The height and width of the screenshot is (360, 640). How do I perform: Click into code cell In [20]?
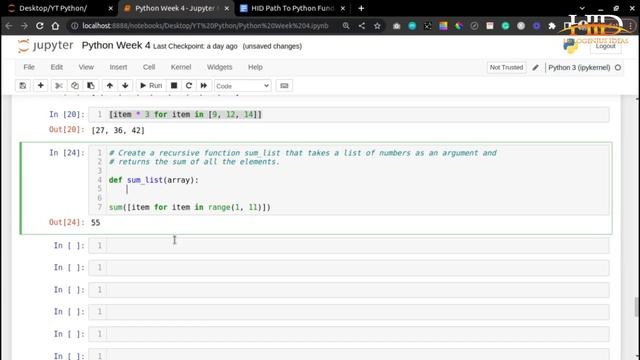[x=349, y=115]
